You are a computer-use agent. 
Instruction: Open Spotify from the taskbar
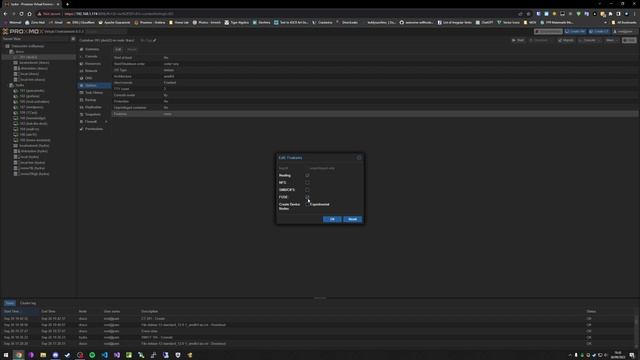[x=92, y=355]
